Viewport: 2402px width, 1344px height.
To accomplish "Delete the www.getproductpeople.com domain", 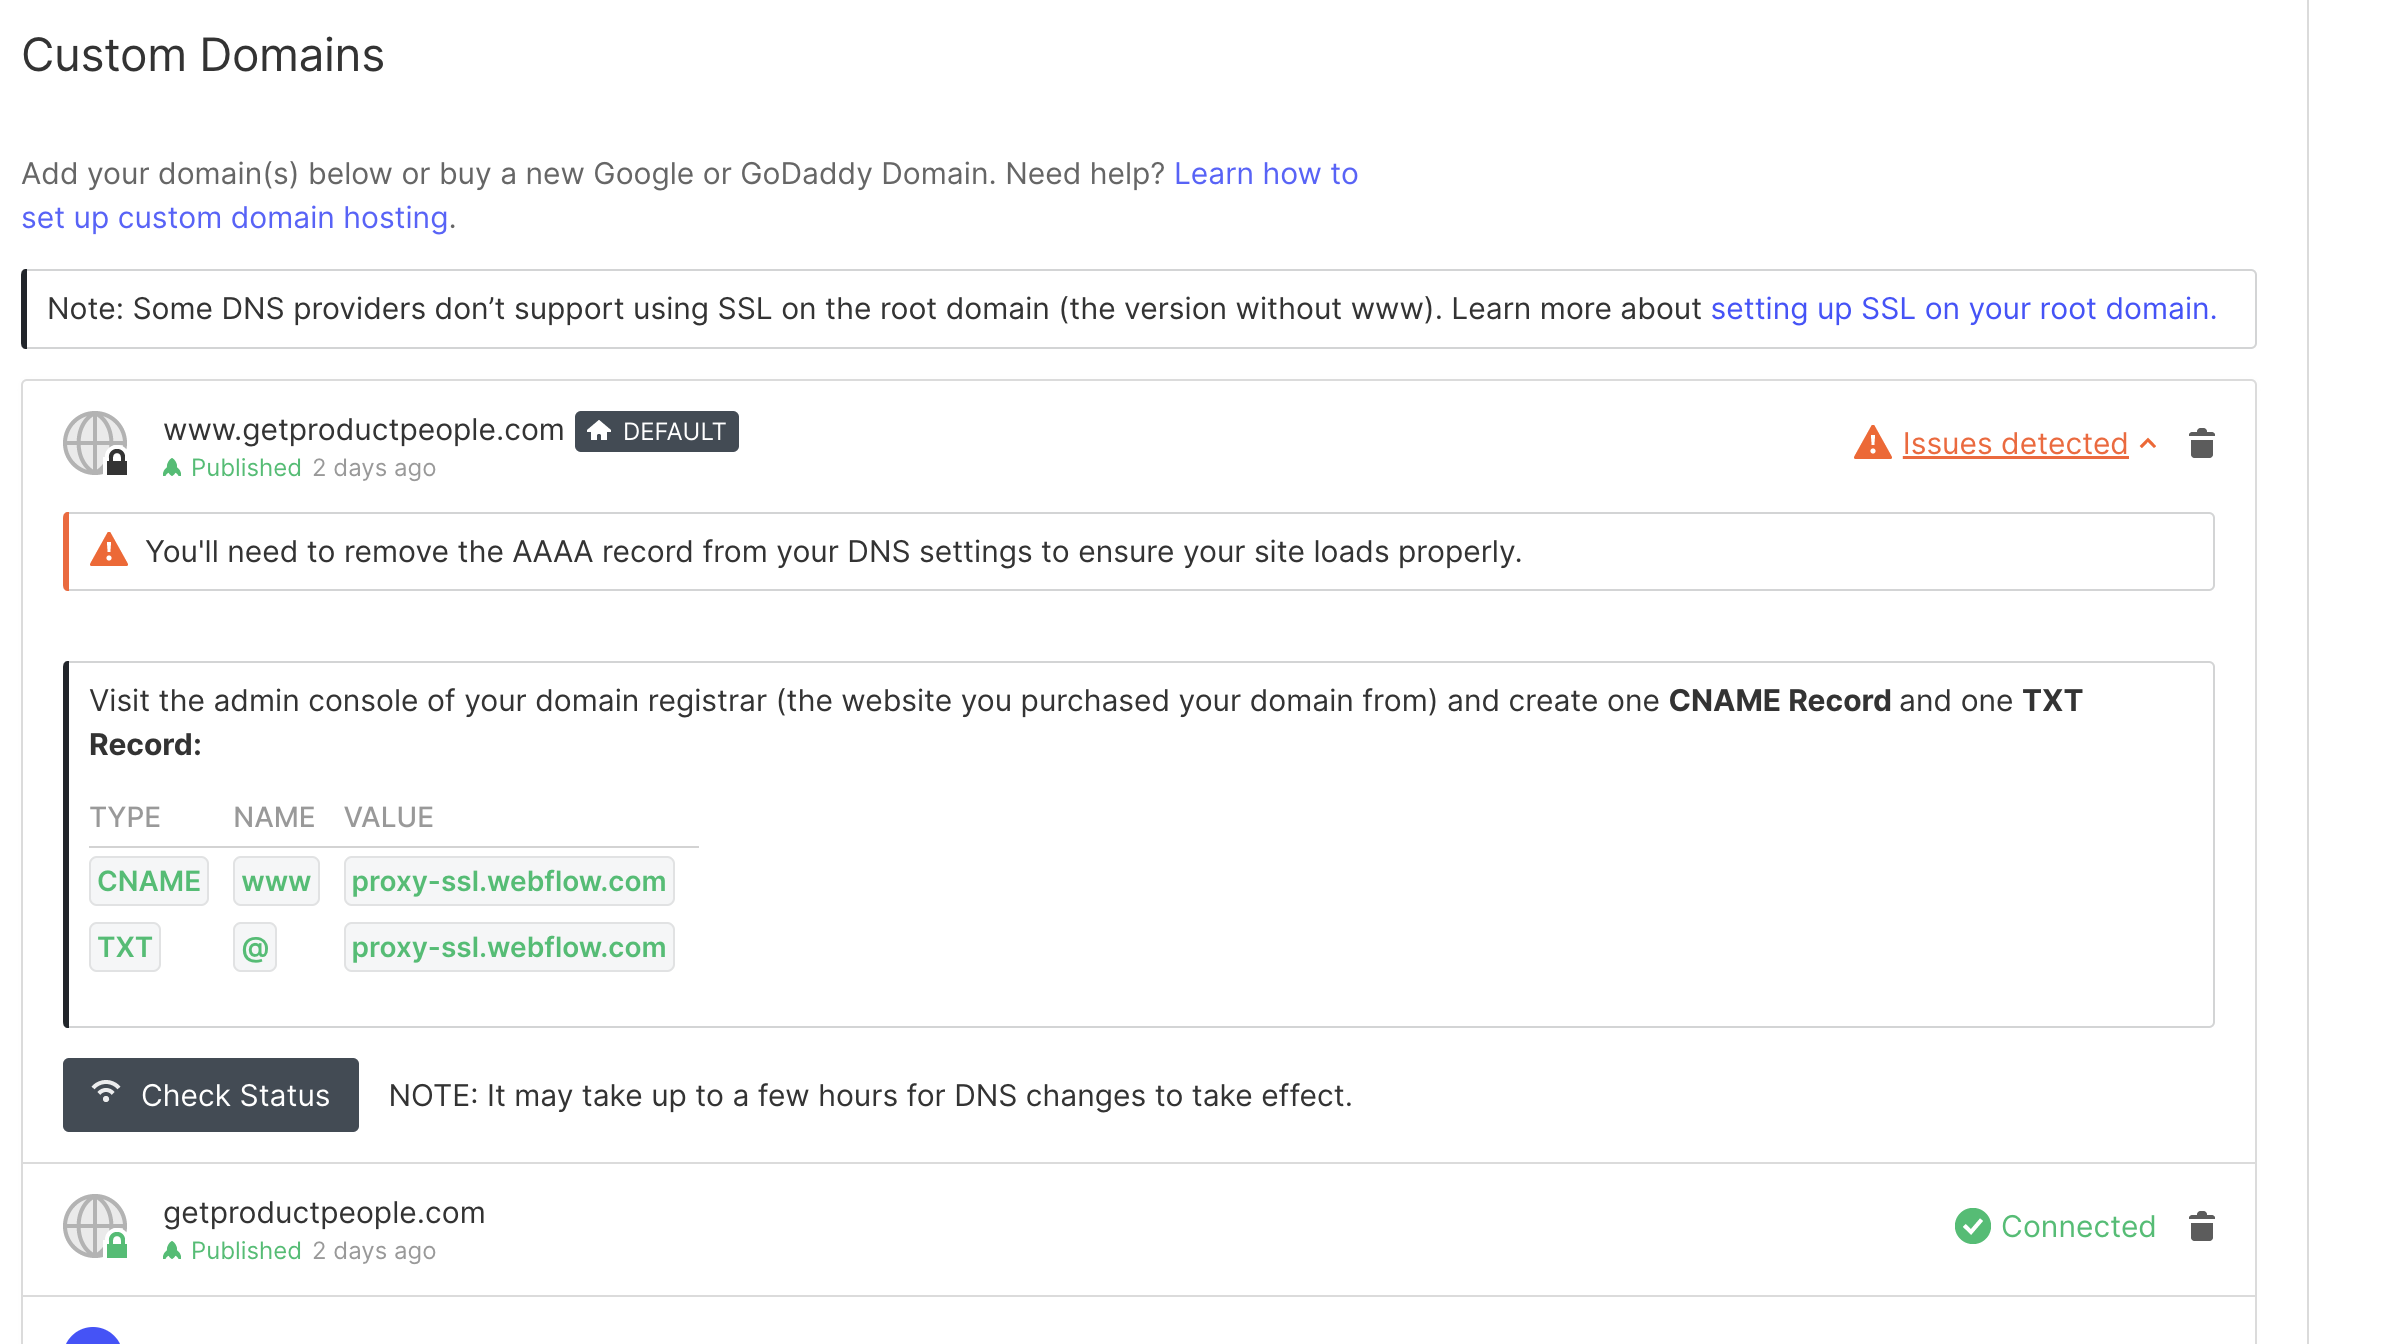I will click(2201, 443).
